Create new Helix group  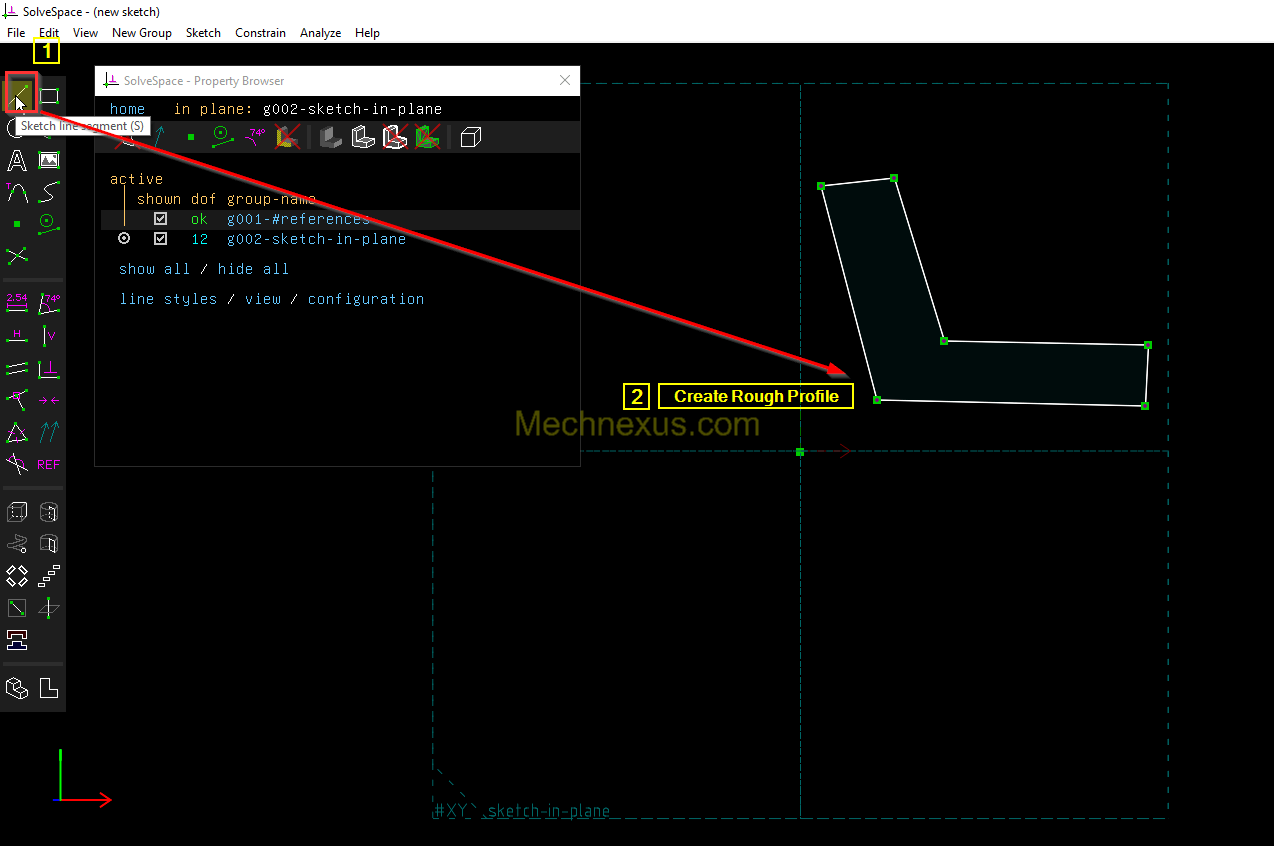click(17, 544)
